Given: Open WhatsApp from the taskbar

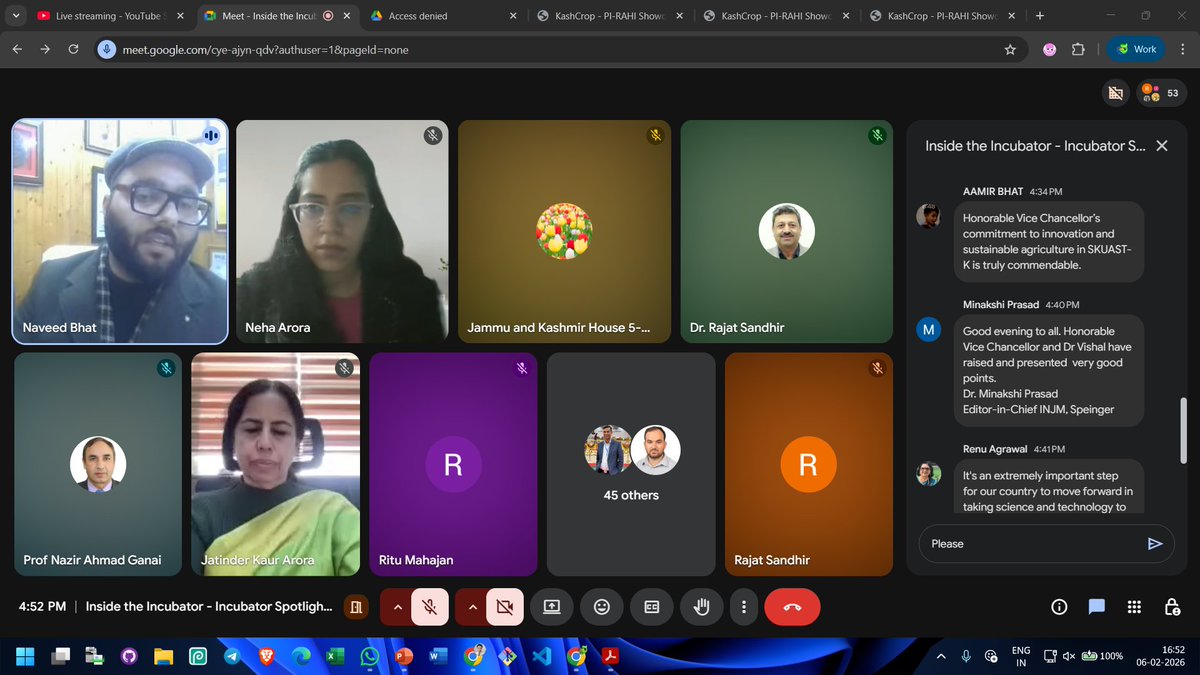Looking at the screenshot, I should 369,656.
